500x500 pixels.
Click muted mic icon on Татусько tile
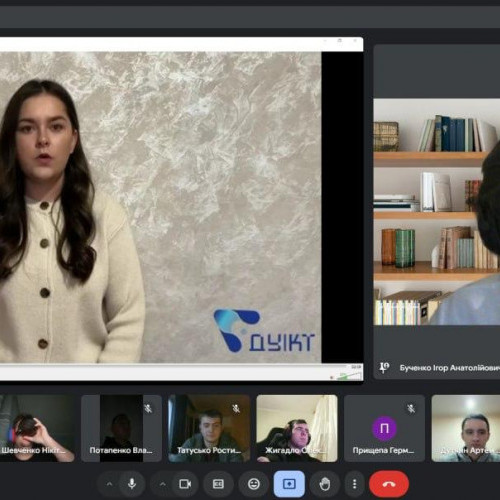point(236,408)
